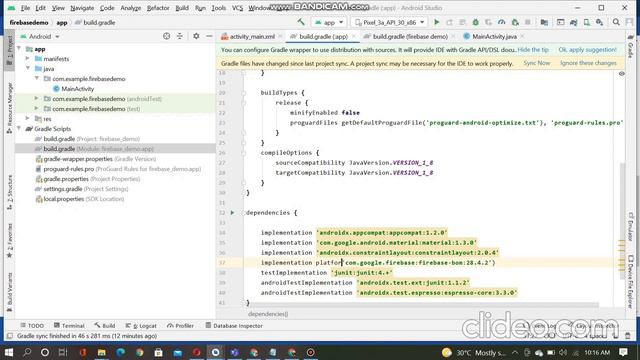Collapse the Gradle Scripts node
This screenshot has height=360, width=640.
pos(19,129)
